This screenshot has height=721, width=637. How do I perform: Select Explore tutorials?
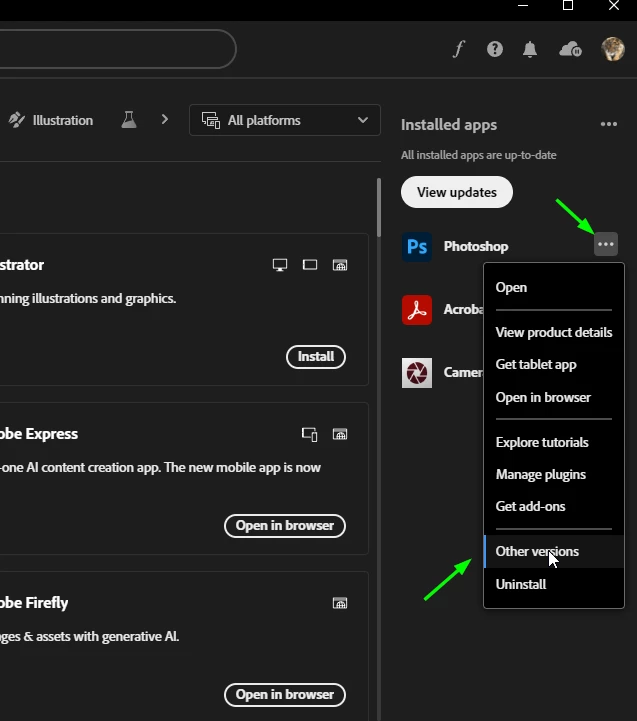coord(554,442)
